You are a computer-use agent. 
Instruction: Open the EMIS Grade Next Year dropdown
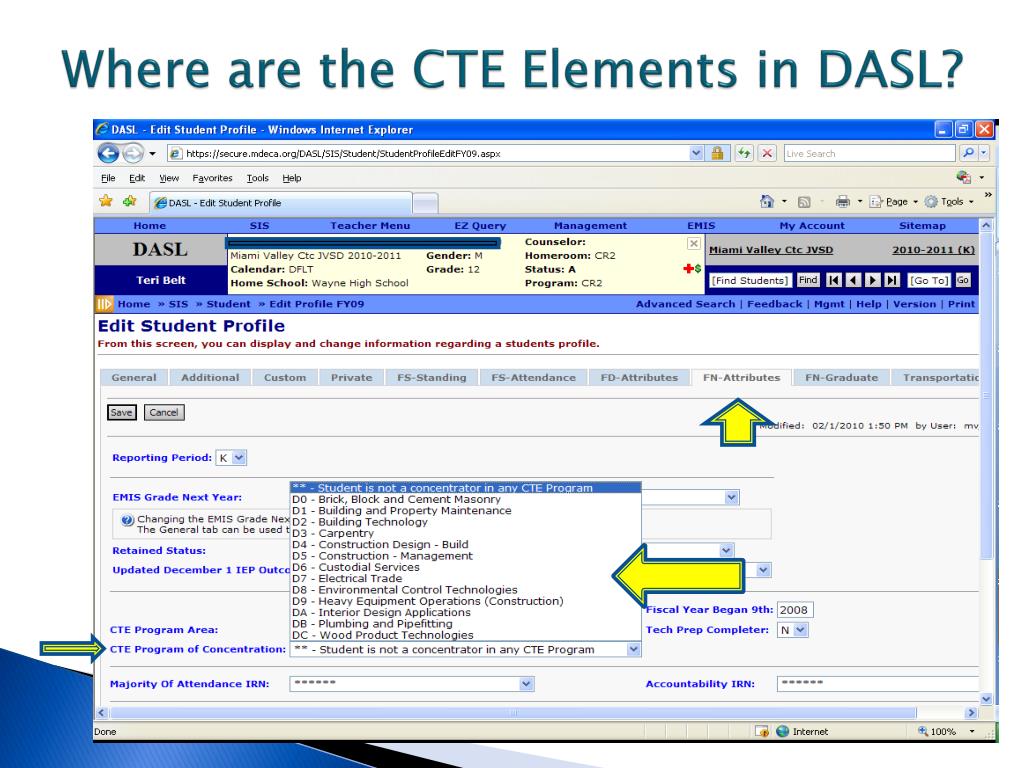(x=731, y=498)
